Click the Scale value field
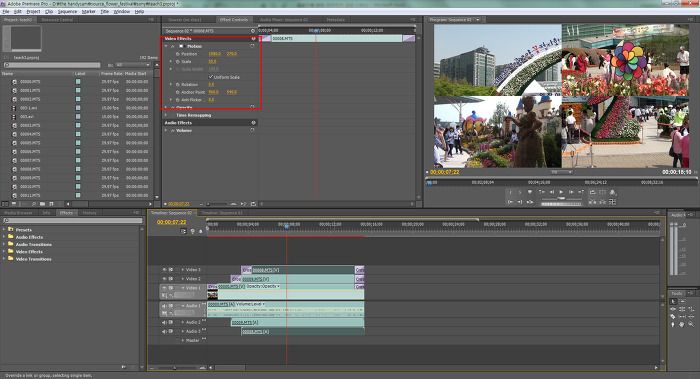Image resolution: width=700 pixels, height=379 pixels. pos(212,62)
